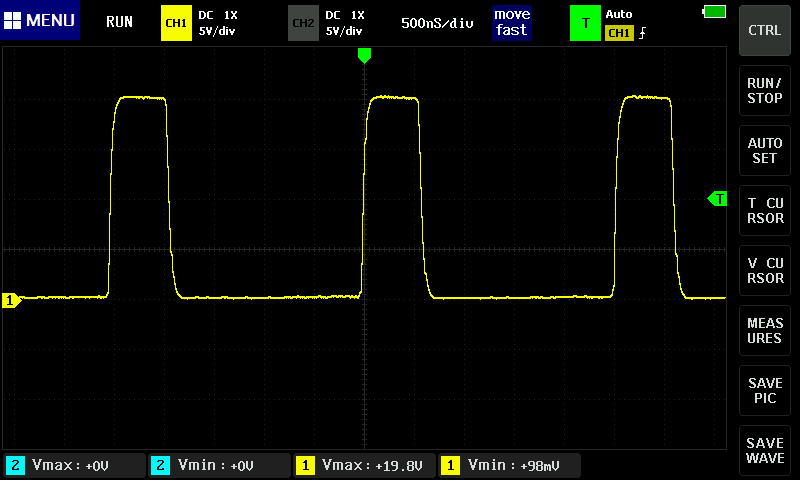This screenshot has width=800, height=480.
Task: Click SAVE WAVE to store waveform
Action: point(765,450)
